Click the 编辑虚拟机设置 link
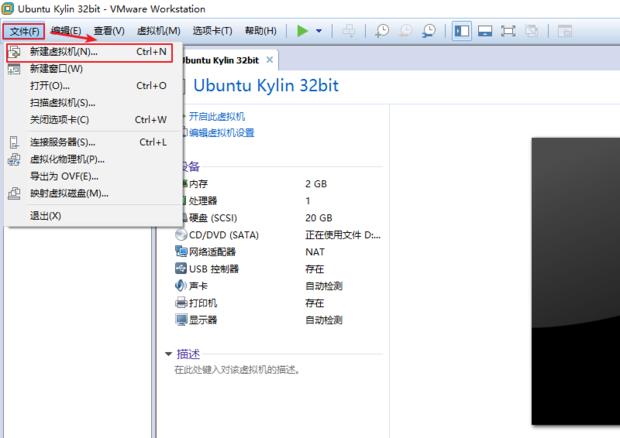620x438 pixels. [221, 133]
